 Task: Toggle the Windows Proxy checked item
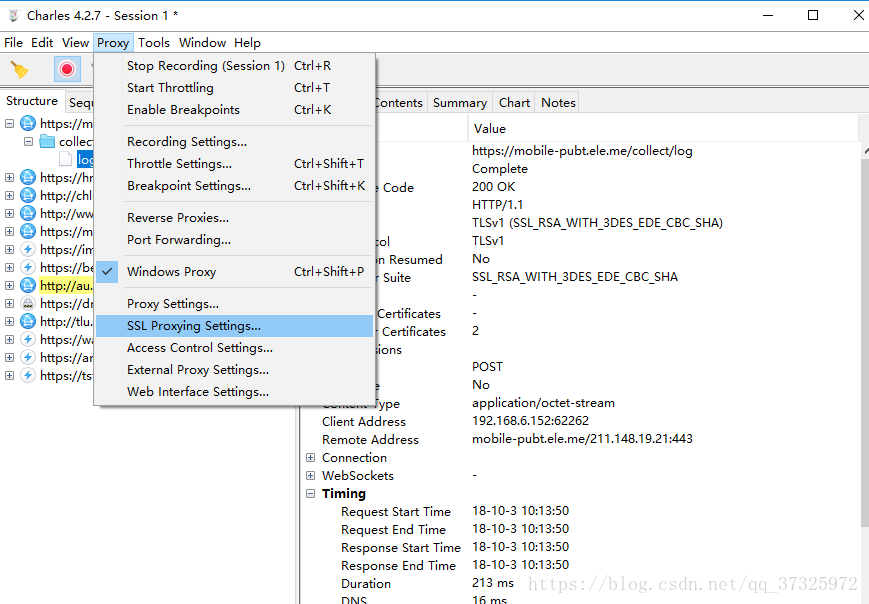(x=234, y=272)
